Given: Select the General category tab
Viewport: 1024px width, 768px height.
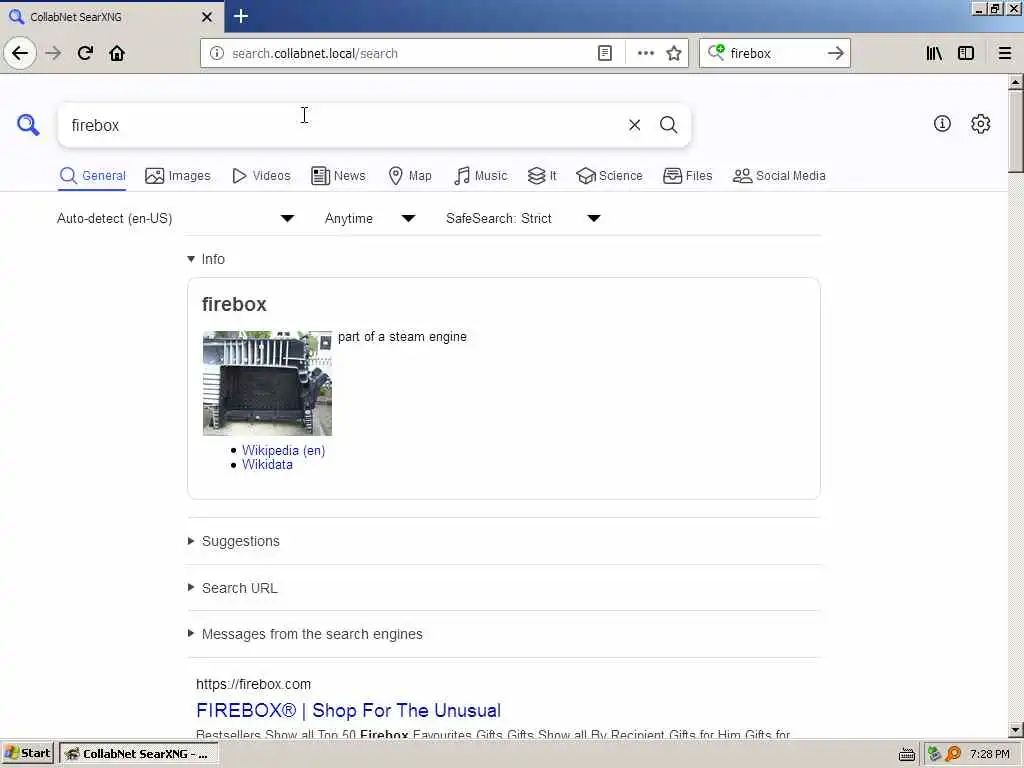Looking at the screenshot, I should [92, 176].
